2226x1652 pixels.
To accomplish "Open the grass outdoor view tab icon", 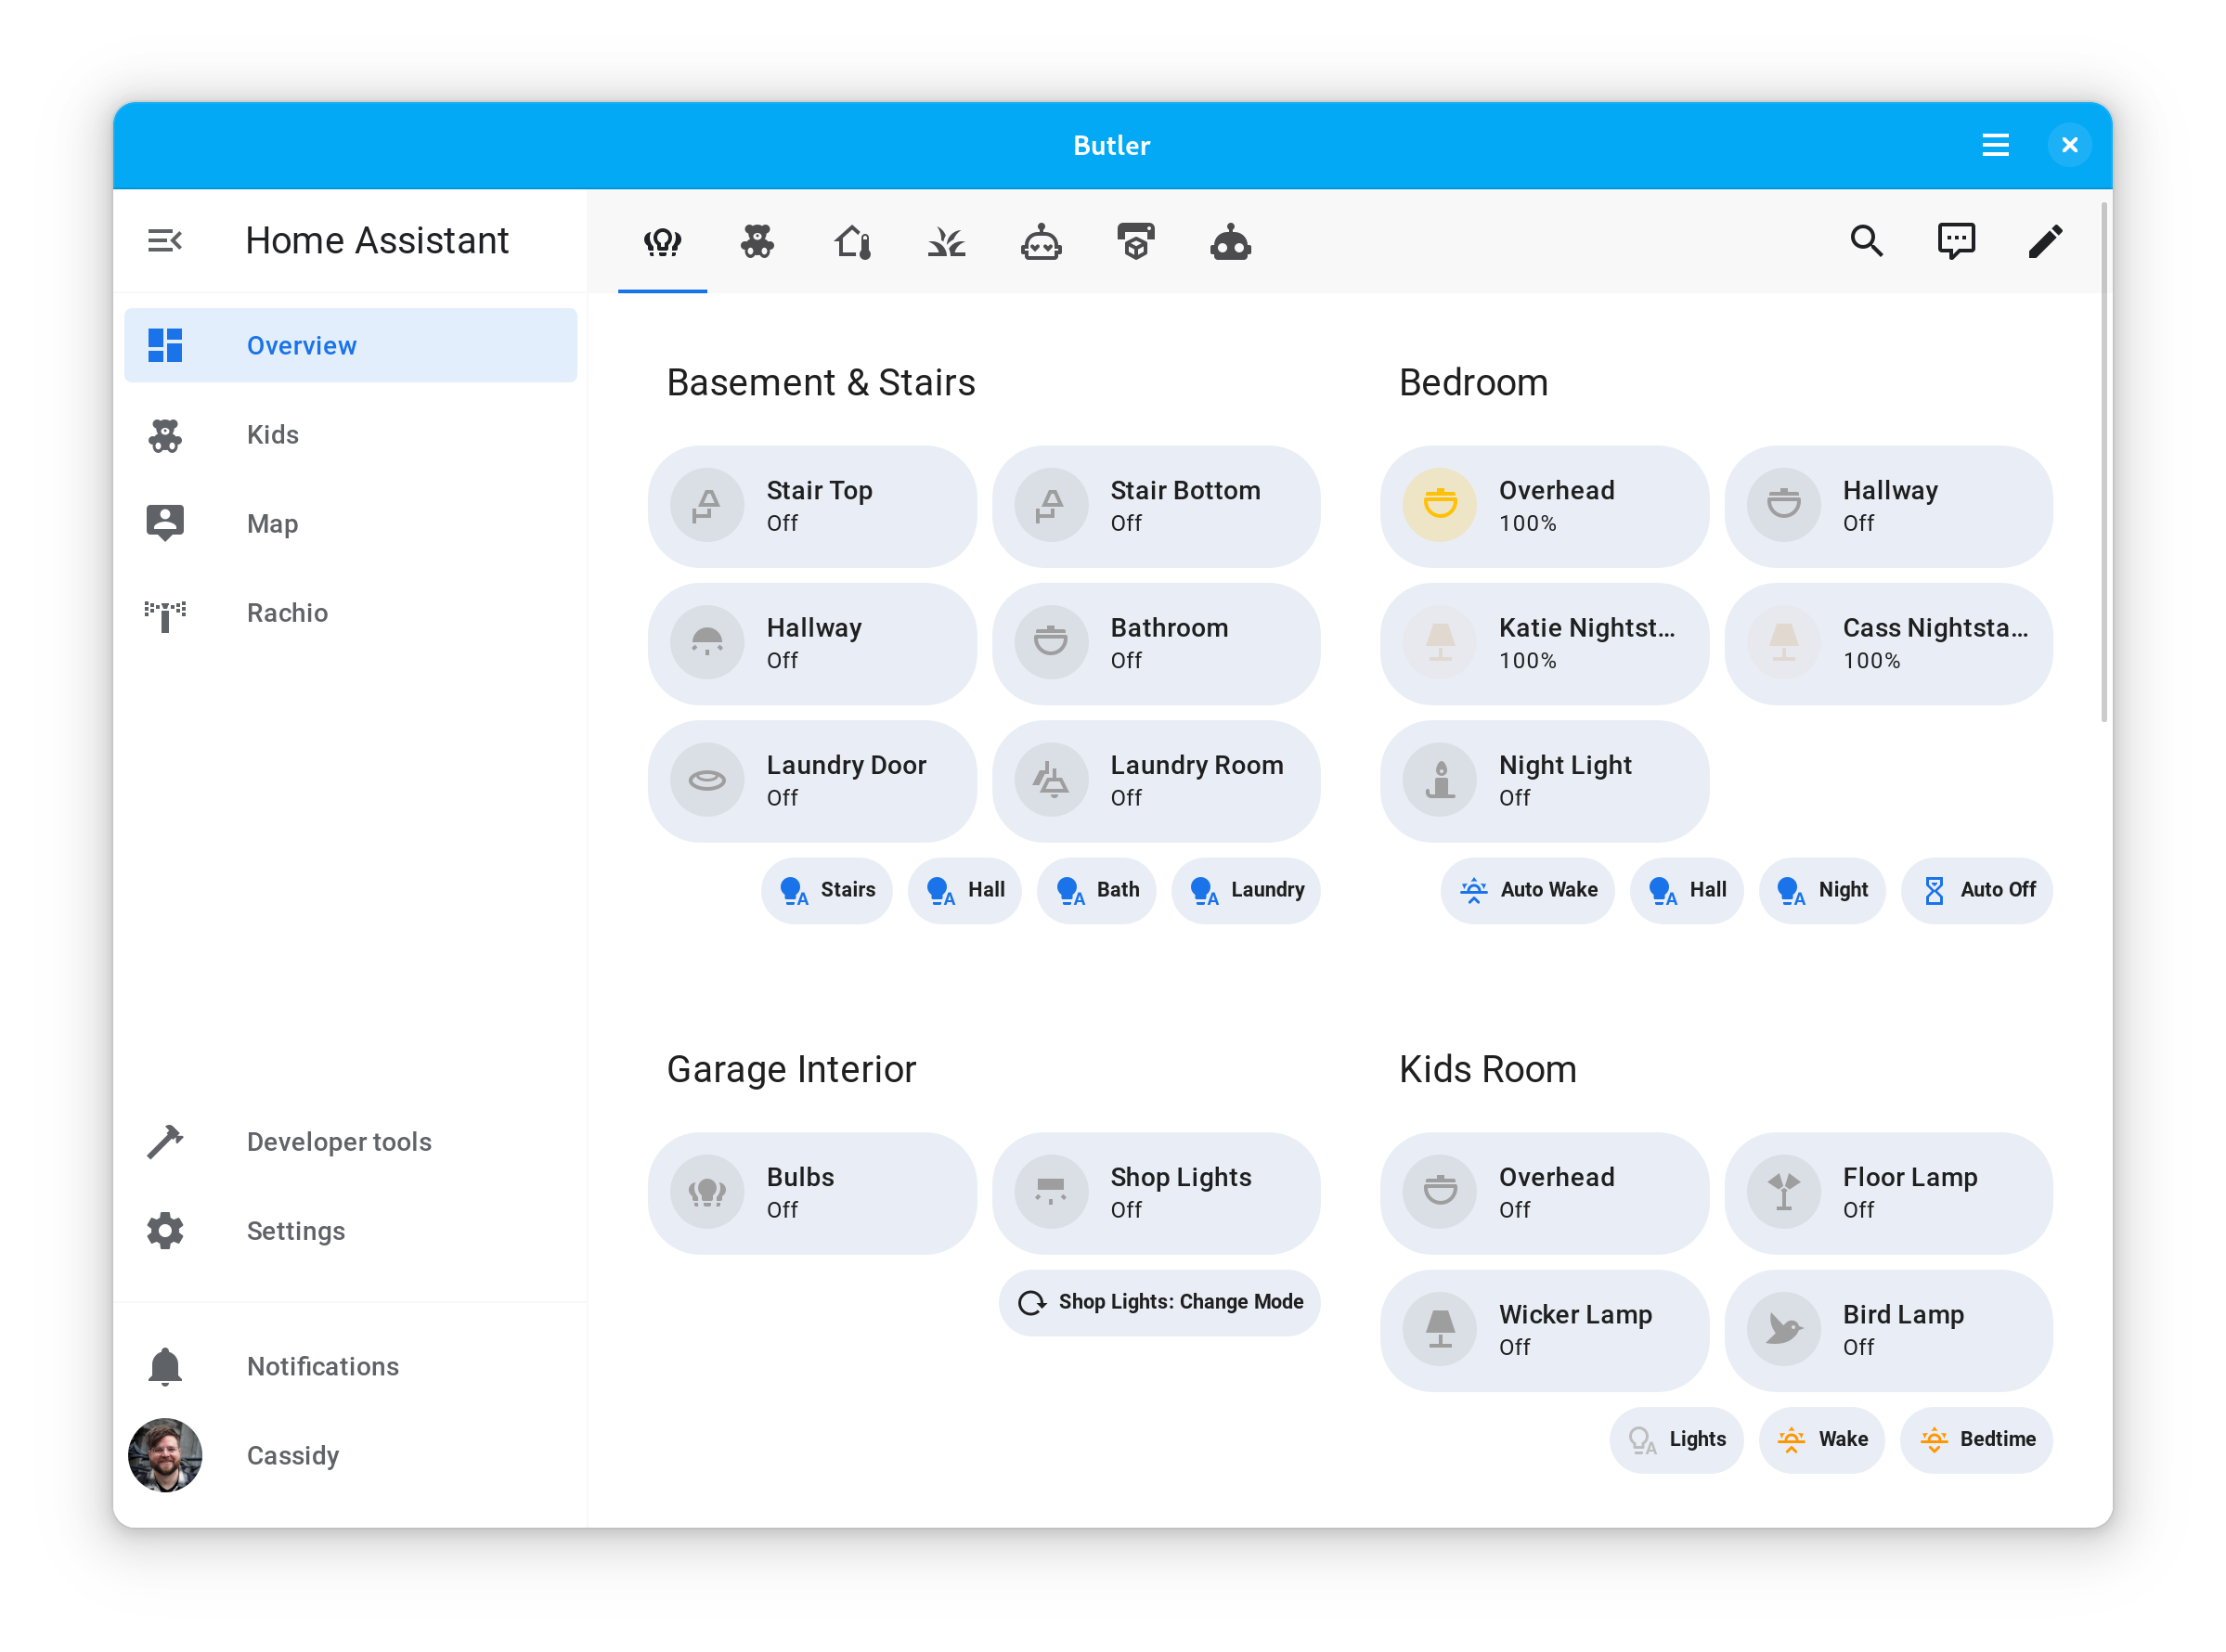I will (946, 242).
